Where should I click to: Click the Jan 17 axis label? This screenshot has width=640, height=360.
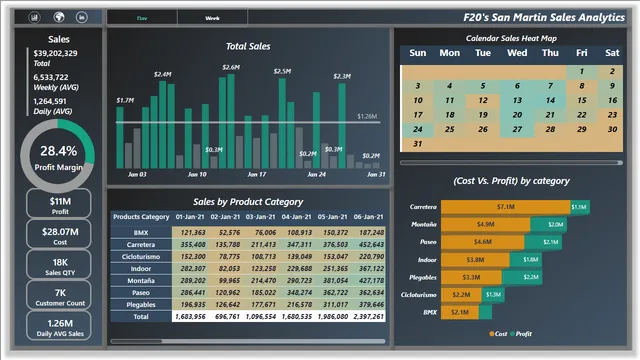pyautogui.click(x=257, y=174)
